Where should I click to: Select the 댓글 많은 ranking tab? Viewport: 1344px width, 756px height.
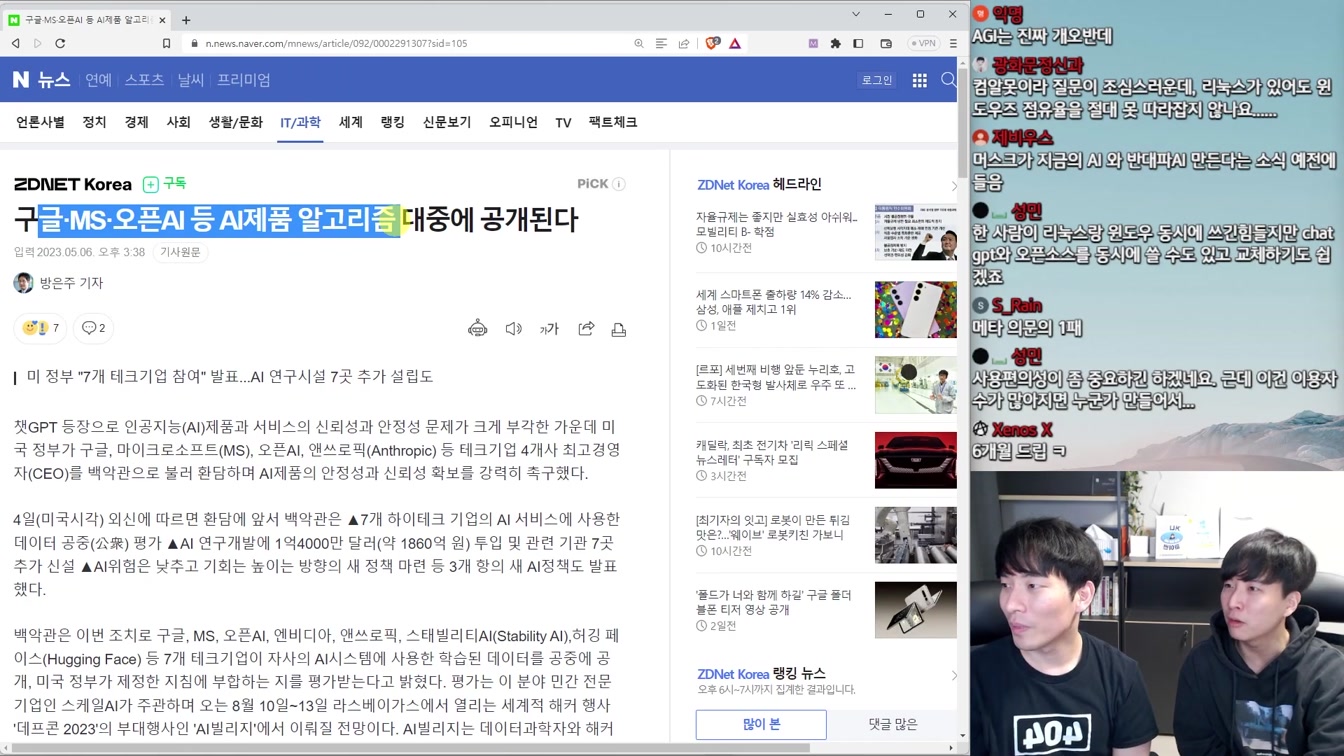coord(892,724)
